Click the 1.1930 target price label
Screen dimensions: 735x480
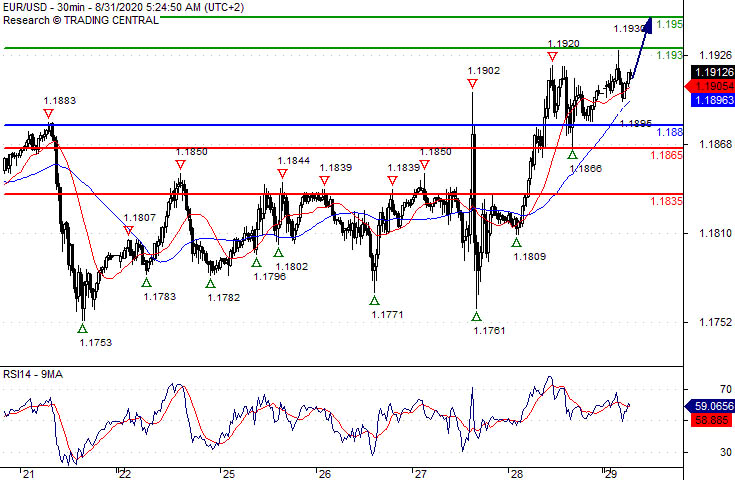click(629, 29)
